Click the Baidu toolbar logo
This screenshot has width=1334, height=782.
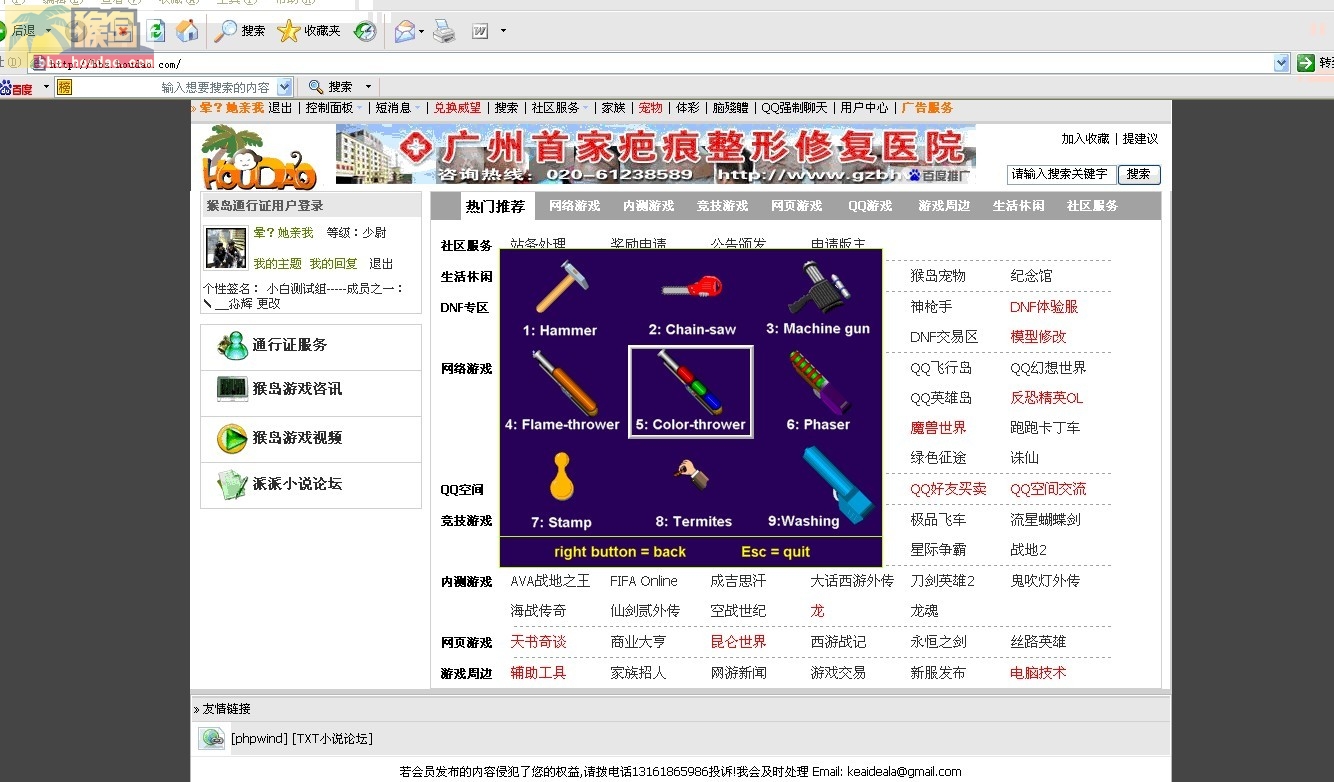pyautogui.click(x=16, y=88)
